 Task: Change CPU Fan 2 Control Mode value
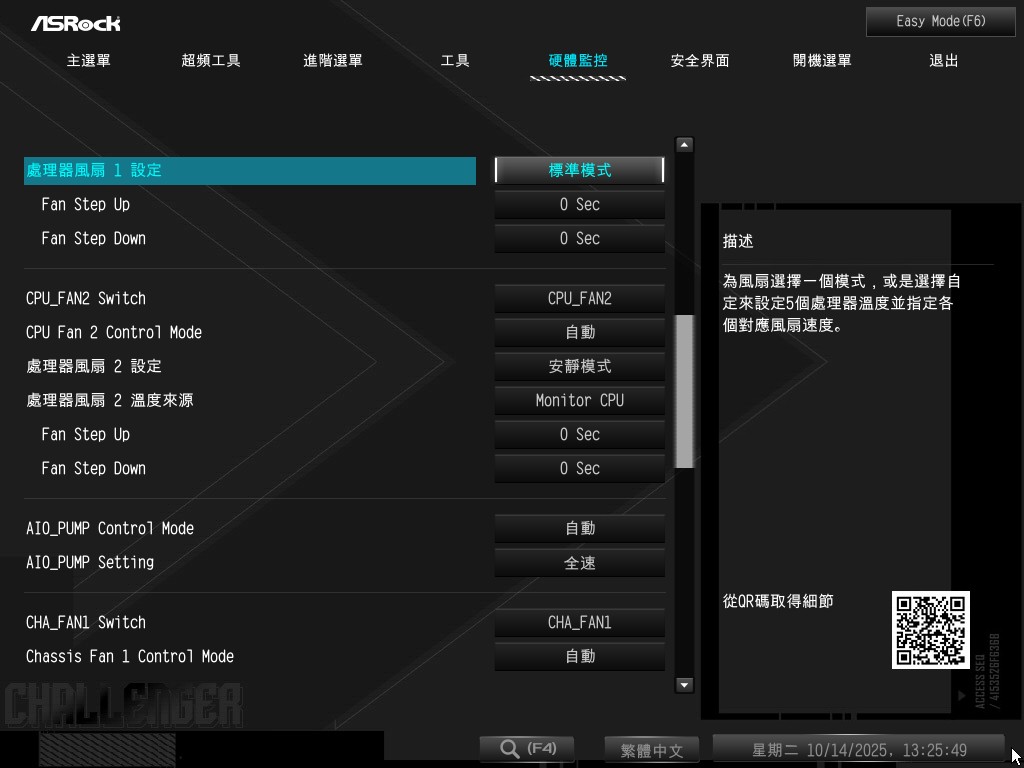point(579,333)
